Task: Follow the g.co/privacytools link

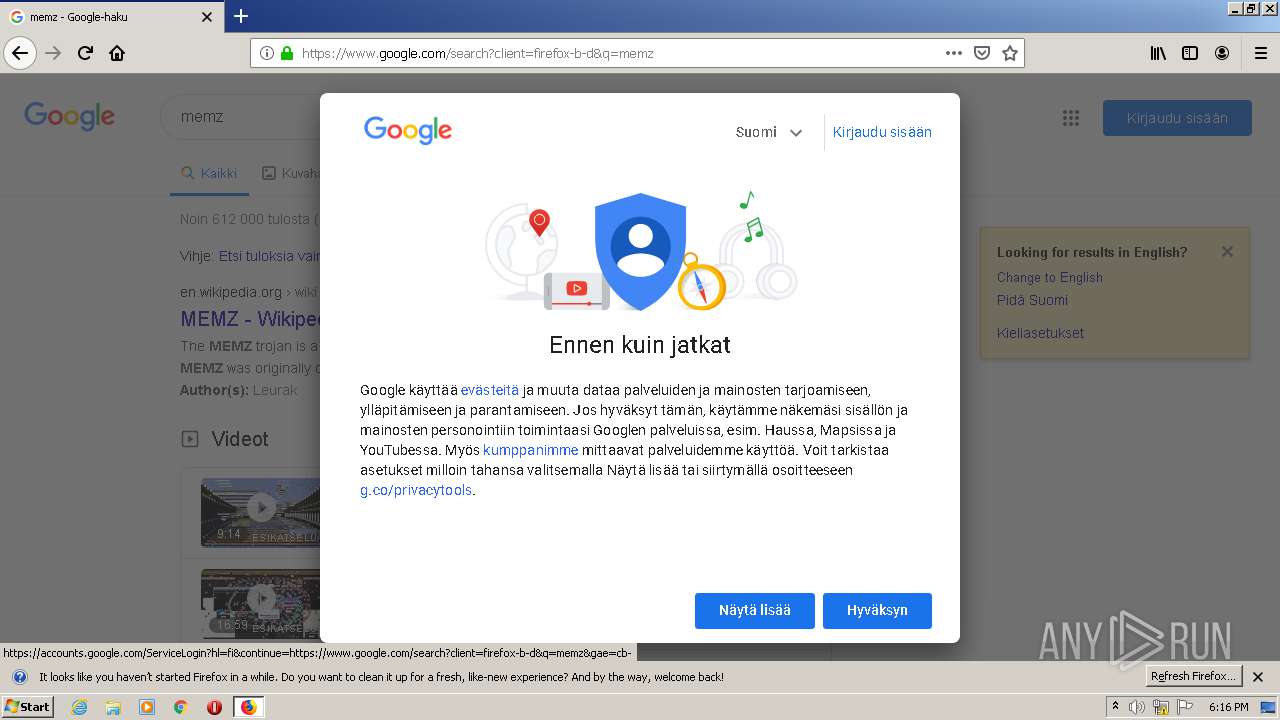Action: pyautogui.click(x=416, y=490)
